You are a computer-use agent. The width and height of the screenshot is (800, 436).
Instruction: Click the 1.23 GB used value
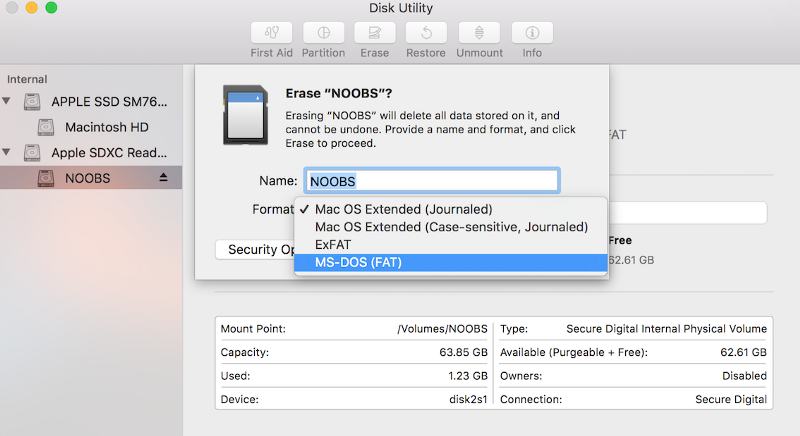click(468, 376)
